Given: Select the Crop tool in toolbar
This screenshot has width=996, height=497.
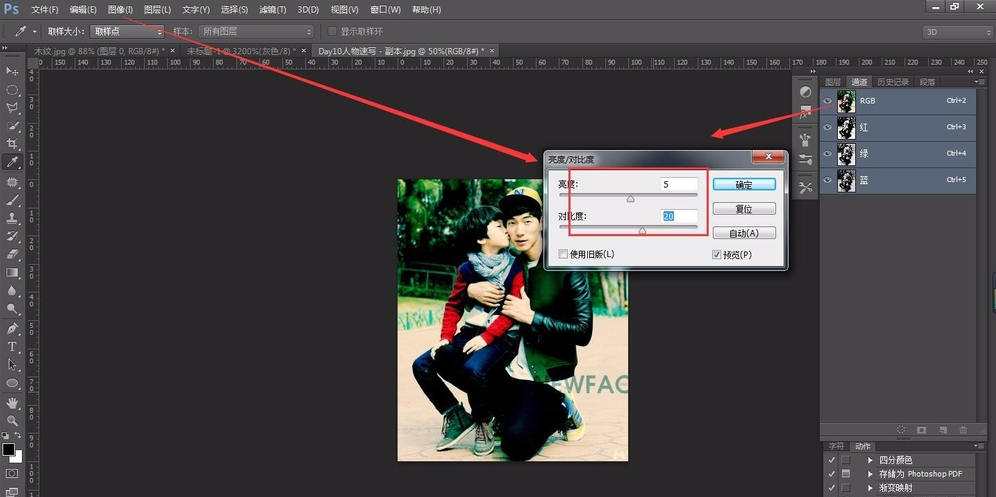Looking at the screenshot, I should [x=13, y=144].
